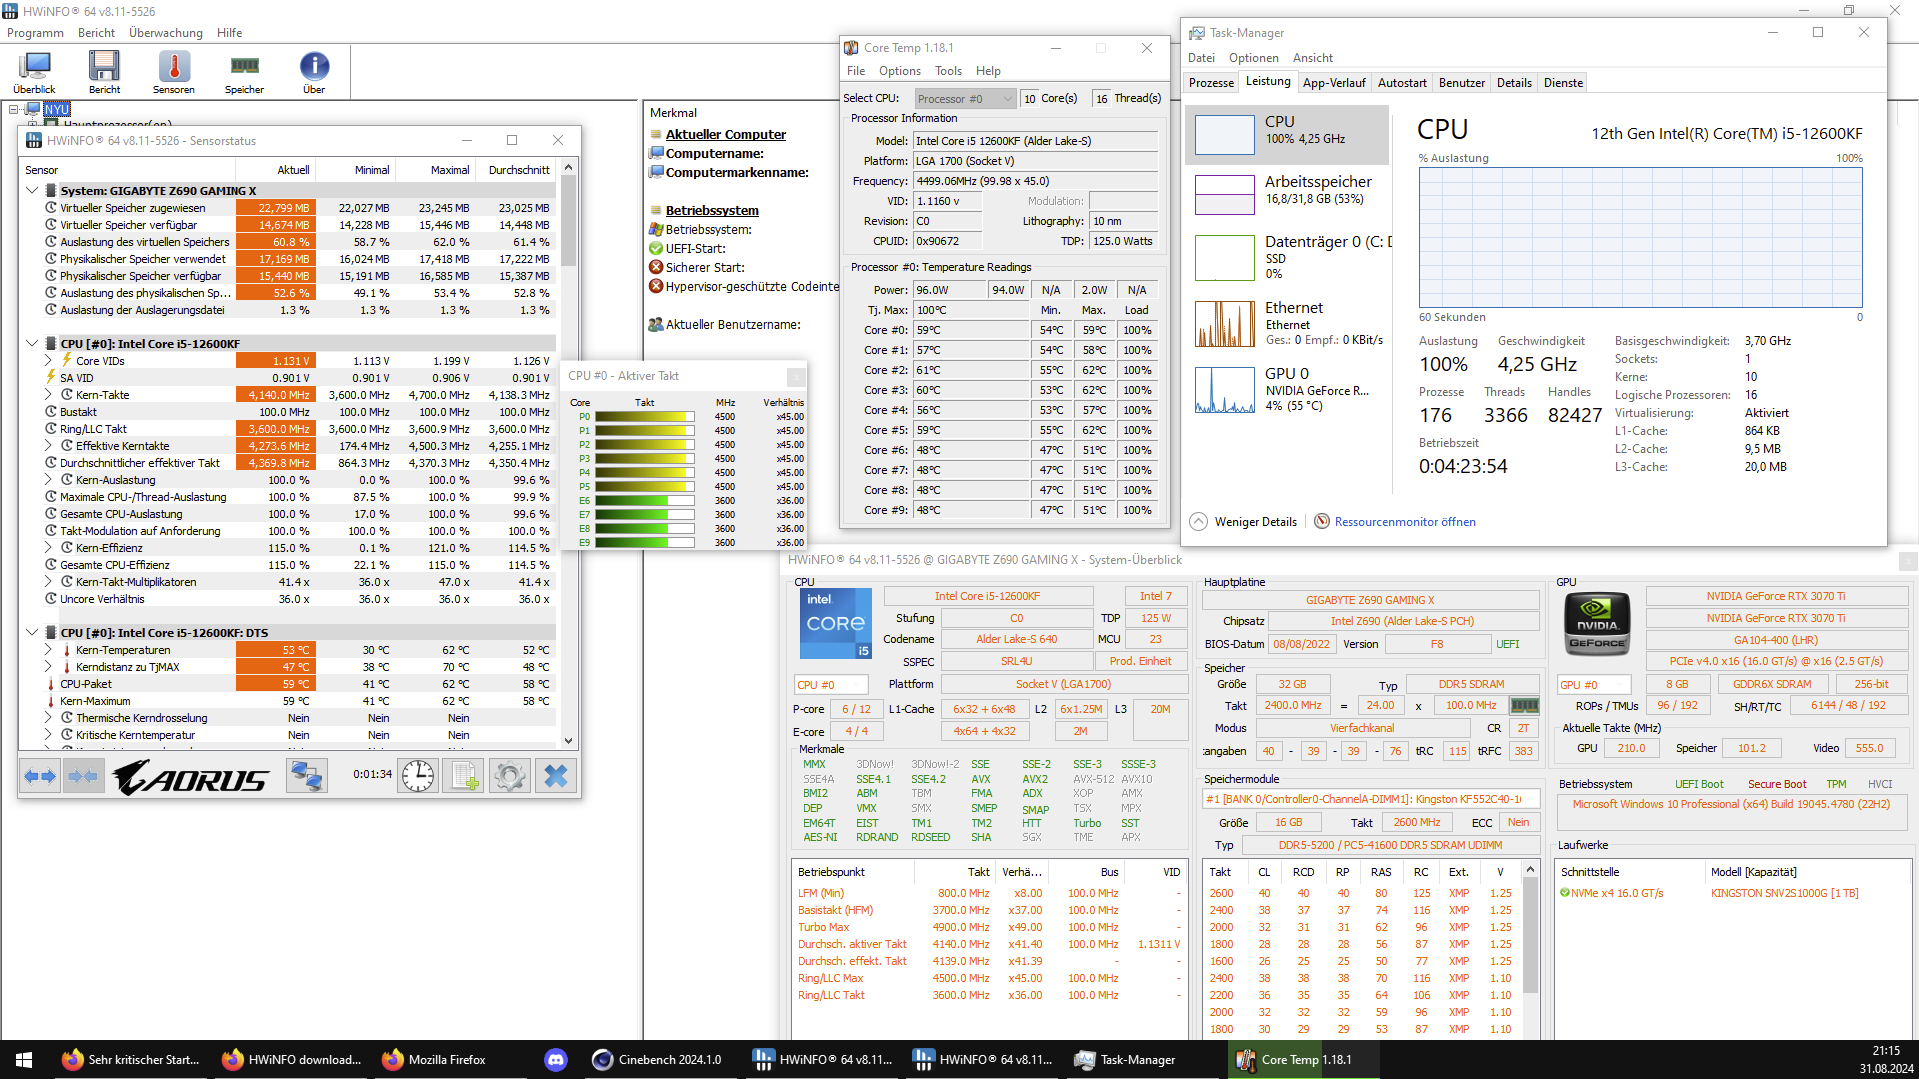This screenshot has height=1079, width=1919.
Task: Open Cinebench 2024.1.0 from the taskbar
Action: point(658,1060)
